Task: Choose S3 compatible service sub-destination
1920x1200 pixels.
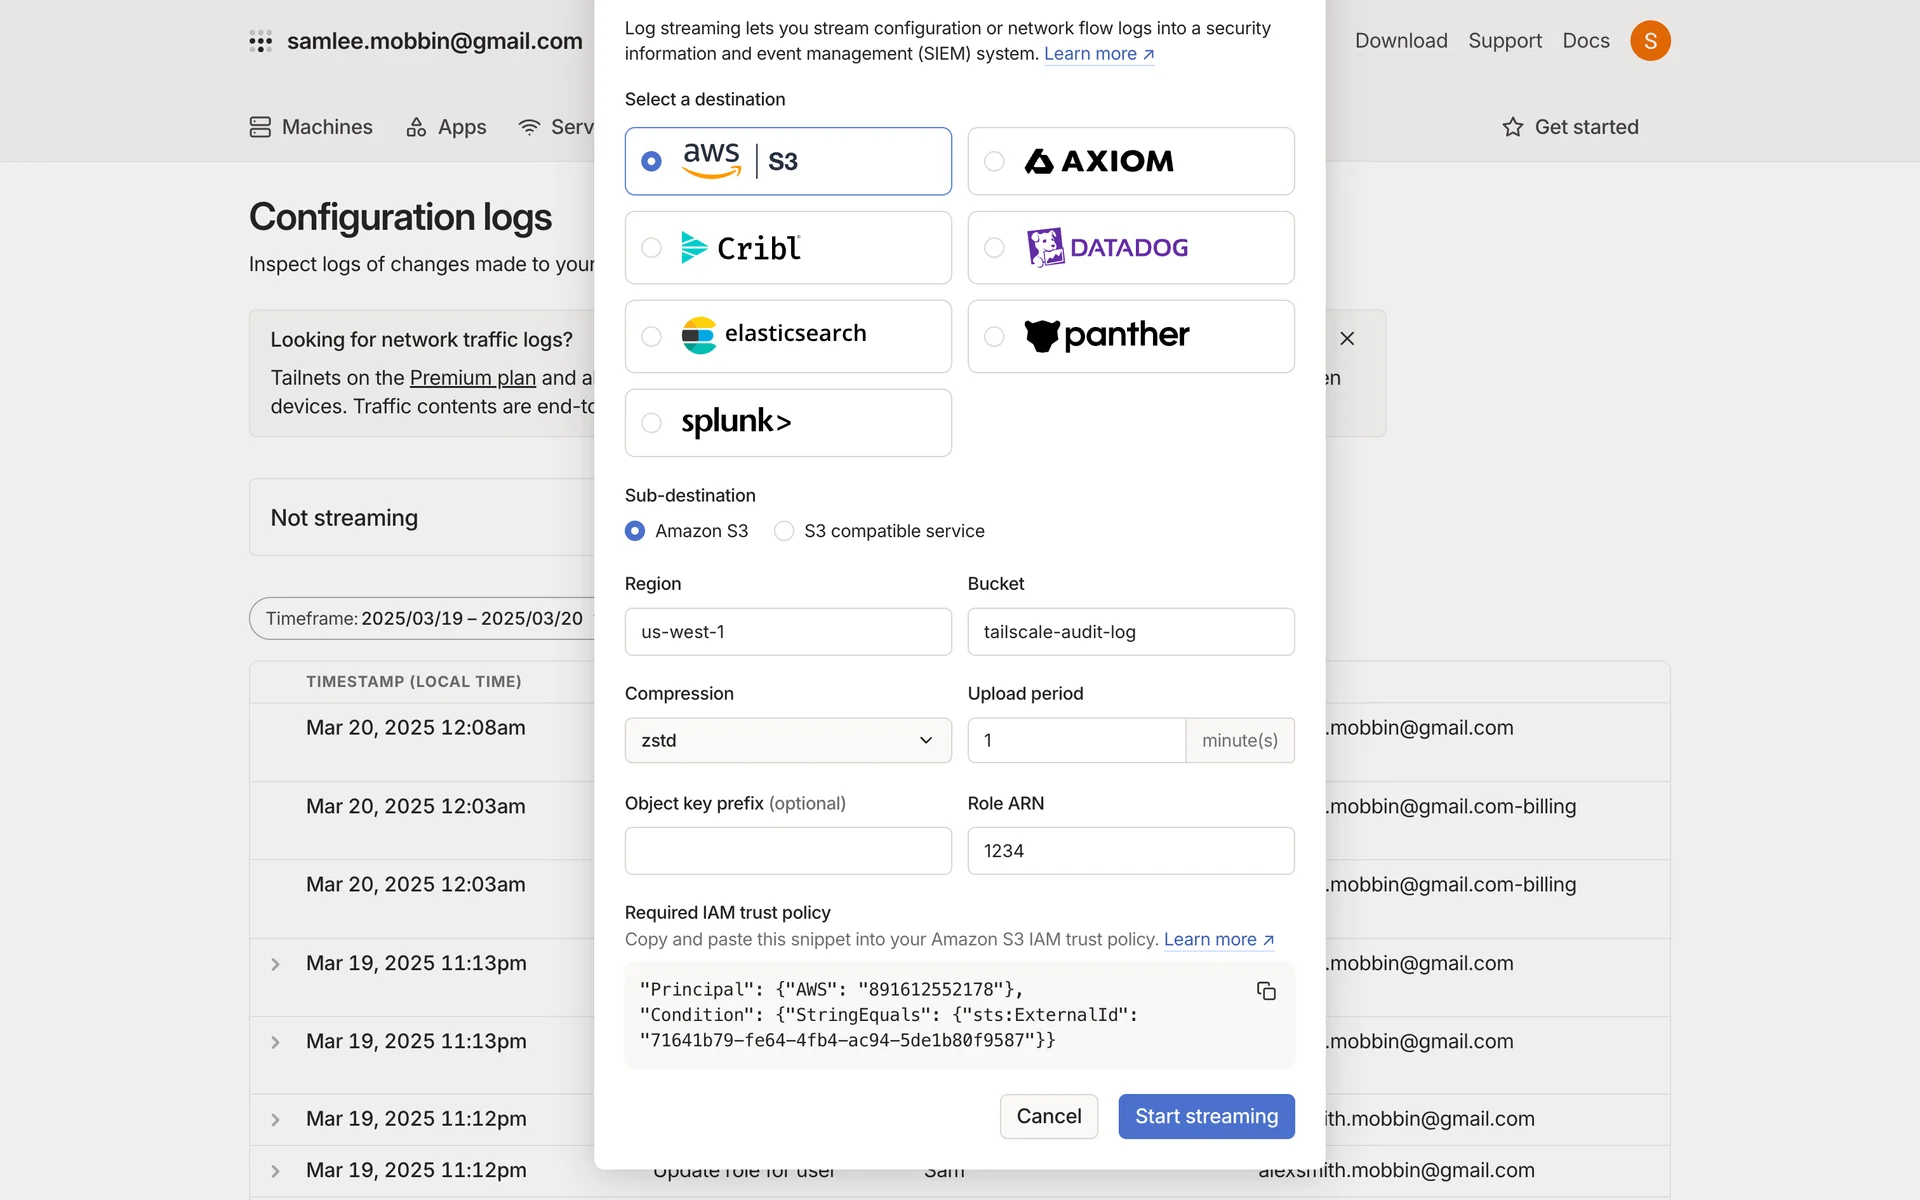Action: tap(785, 531)
